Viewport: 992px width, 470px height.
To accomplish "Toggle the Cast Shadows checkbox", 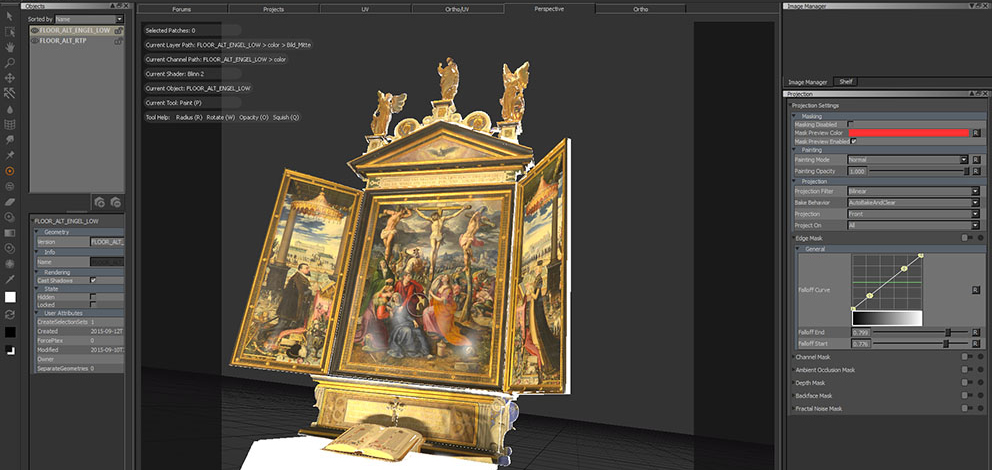I will coord(93,280).
